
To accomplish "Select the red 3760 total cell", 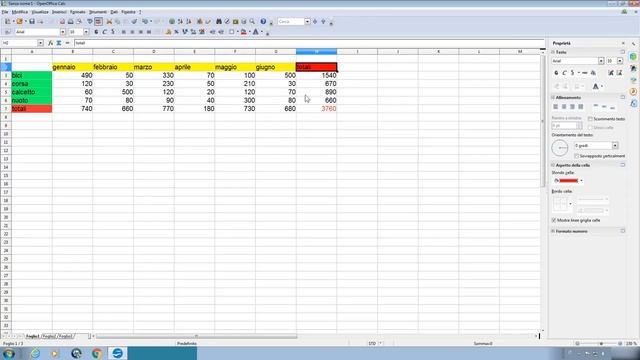I will click(316, 109).
